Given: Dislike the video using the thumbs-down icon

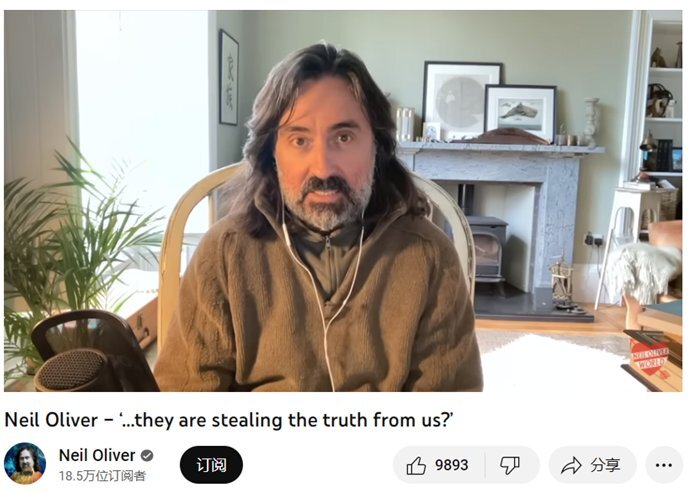Looking at the screenshot, I should click(x=510, y=465).
